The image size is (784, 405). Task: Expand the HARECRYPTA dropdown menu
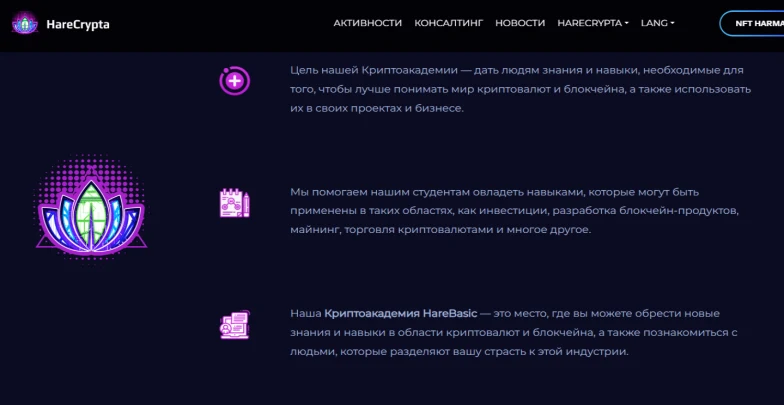pyautogui.click(x=593, y=23)
